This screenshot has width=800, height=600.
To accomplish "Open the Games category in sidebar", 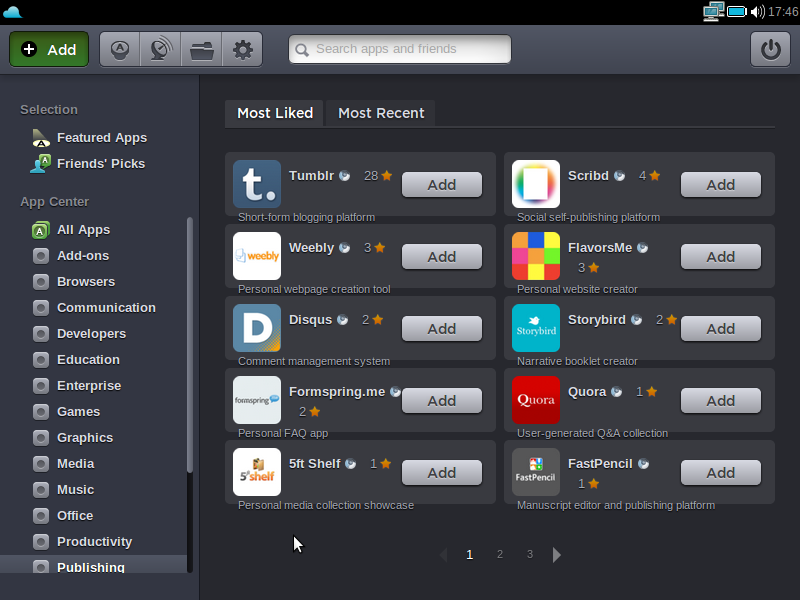I will 78,411.
